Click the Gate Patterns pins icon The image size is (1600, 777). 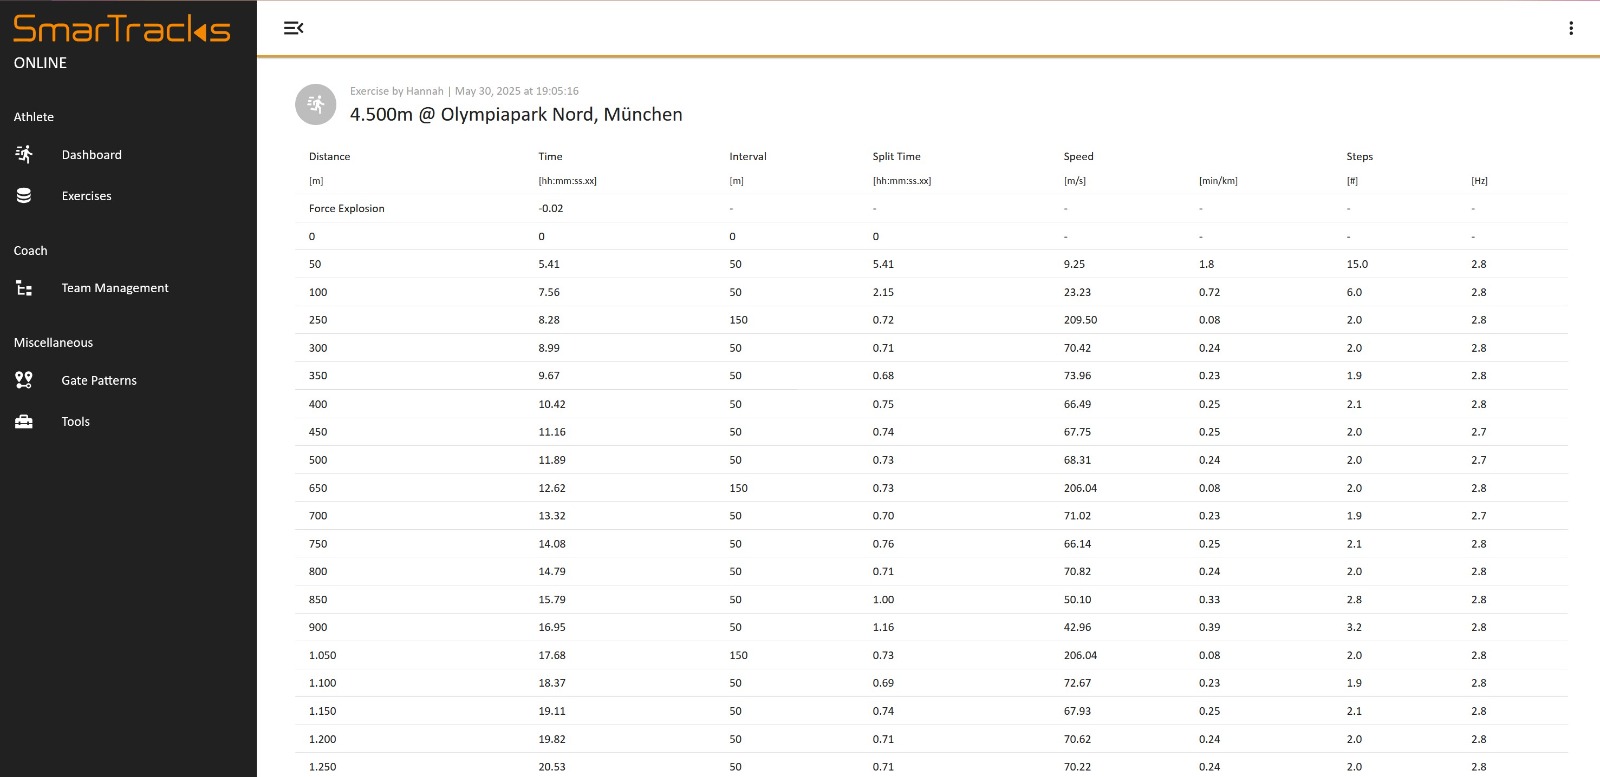24,380
